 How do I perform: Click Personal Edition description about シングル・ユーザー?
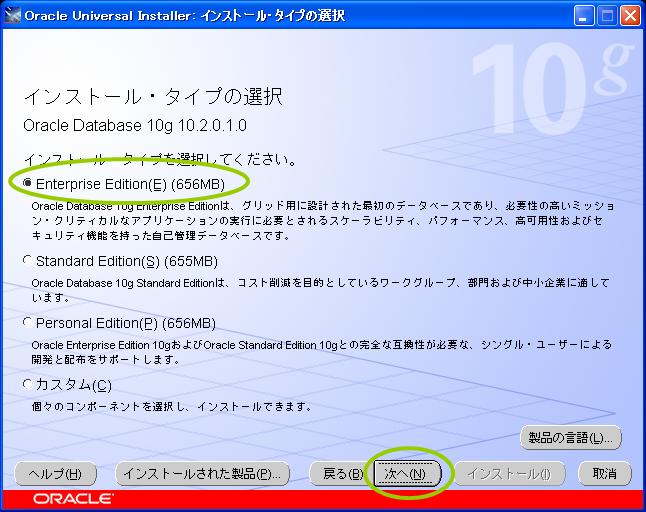pos(322,352)
